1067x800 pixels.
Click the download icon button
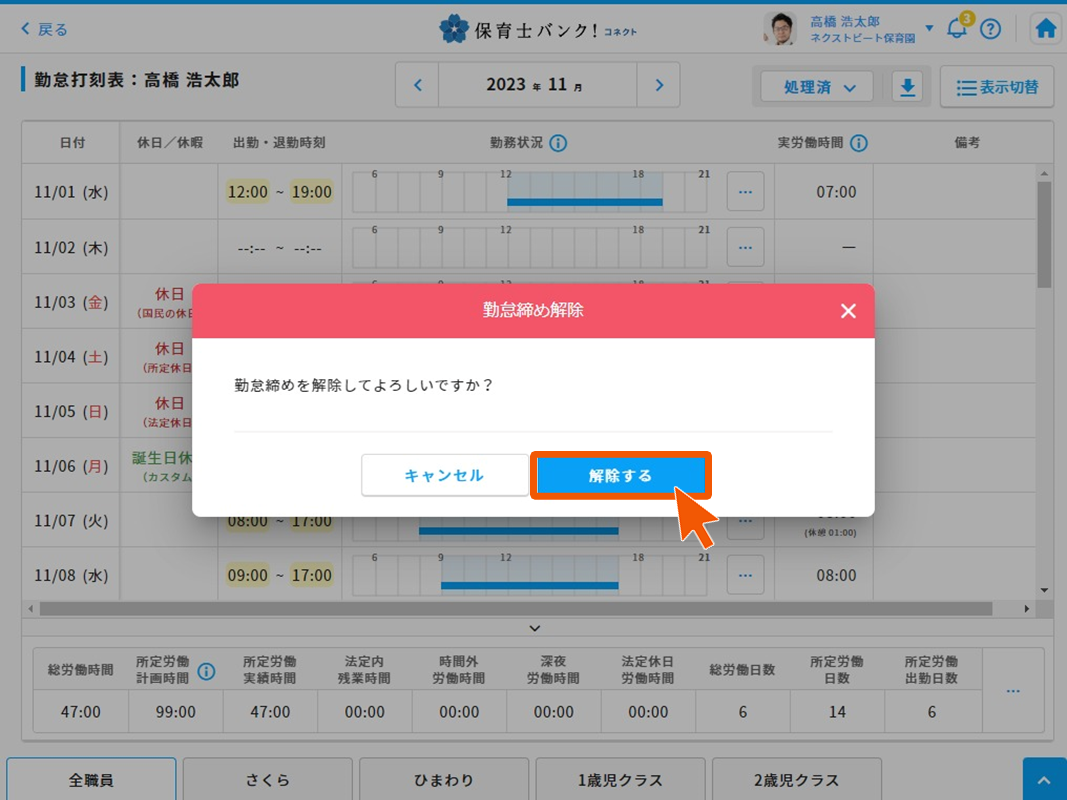[907, 88]
